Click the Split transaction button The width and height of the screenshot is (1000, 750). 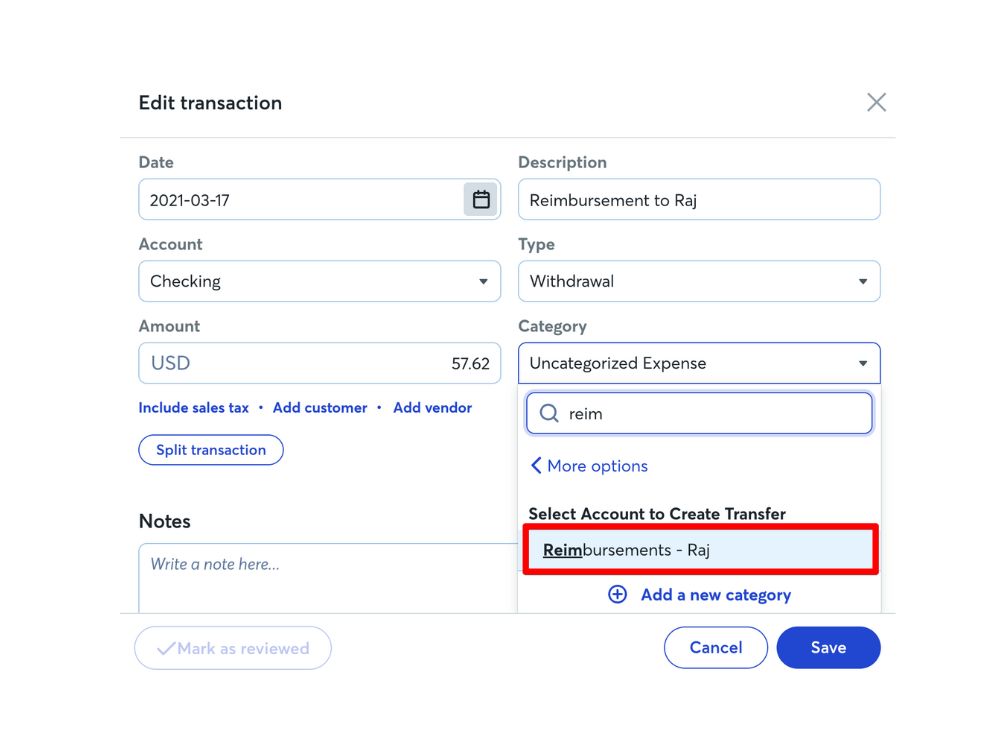211,450
